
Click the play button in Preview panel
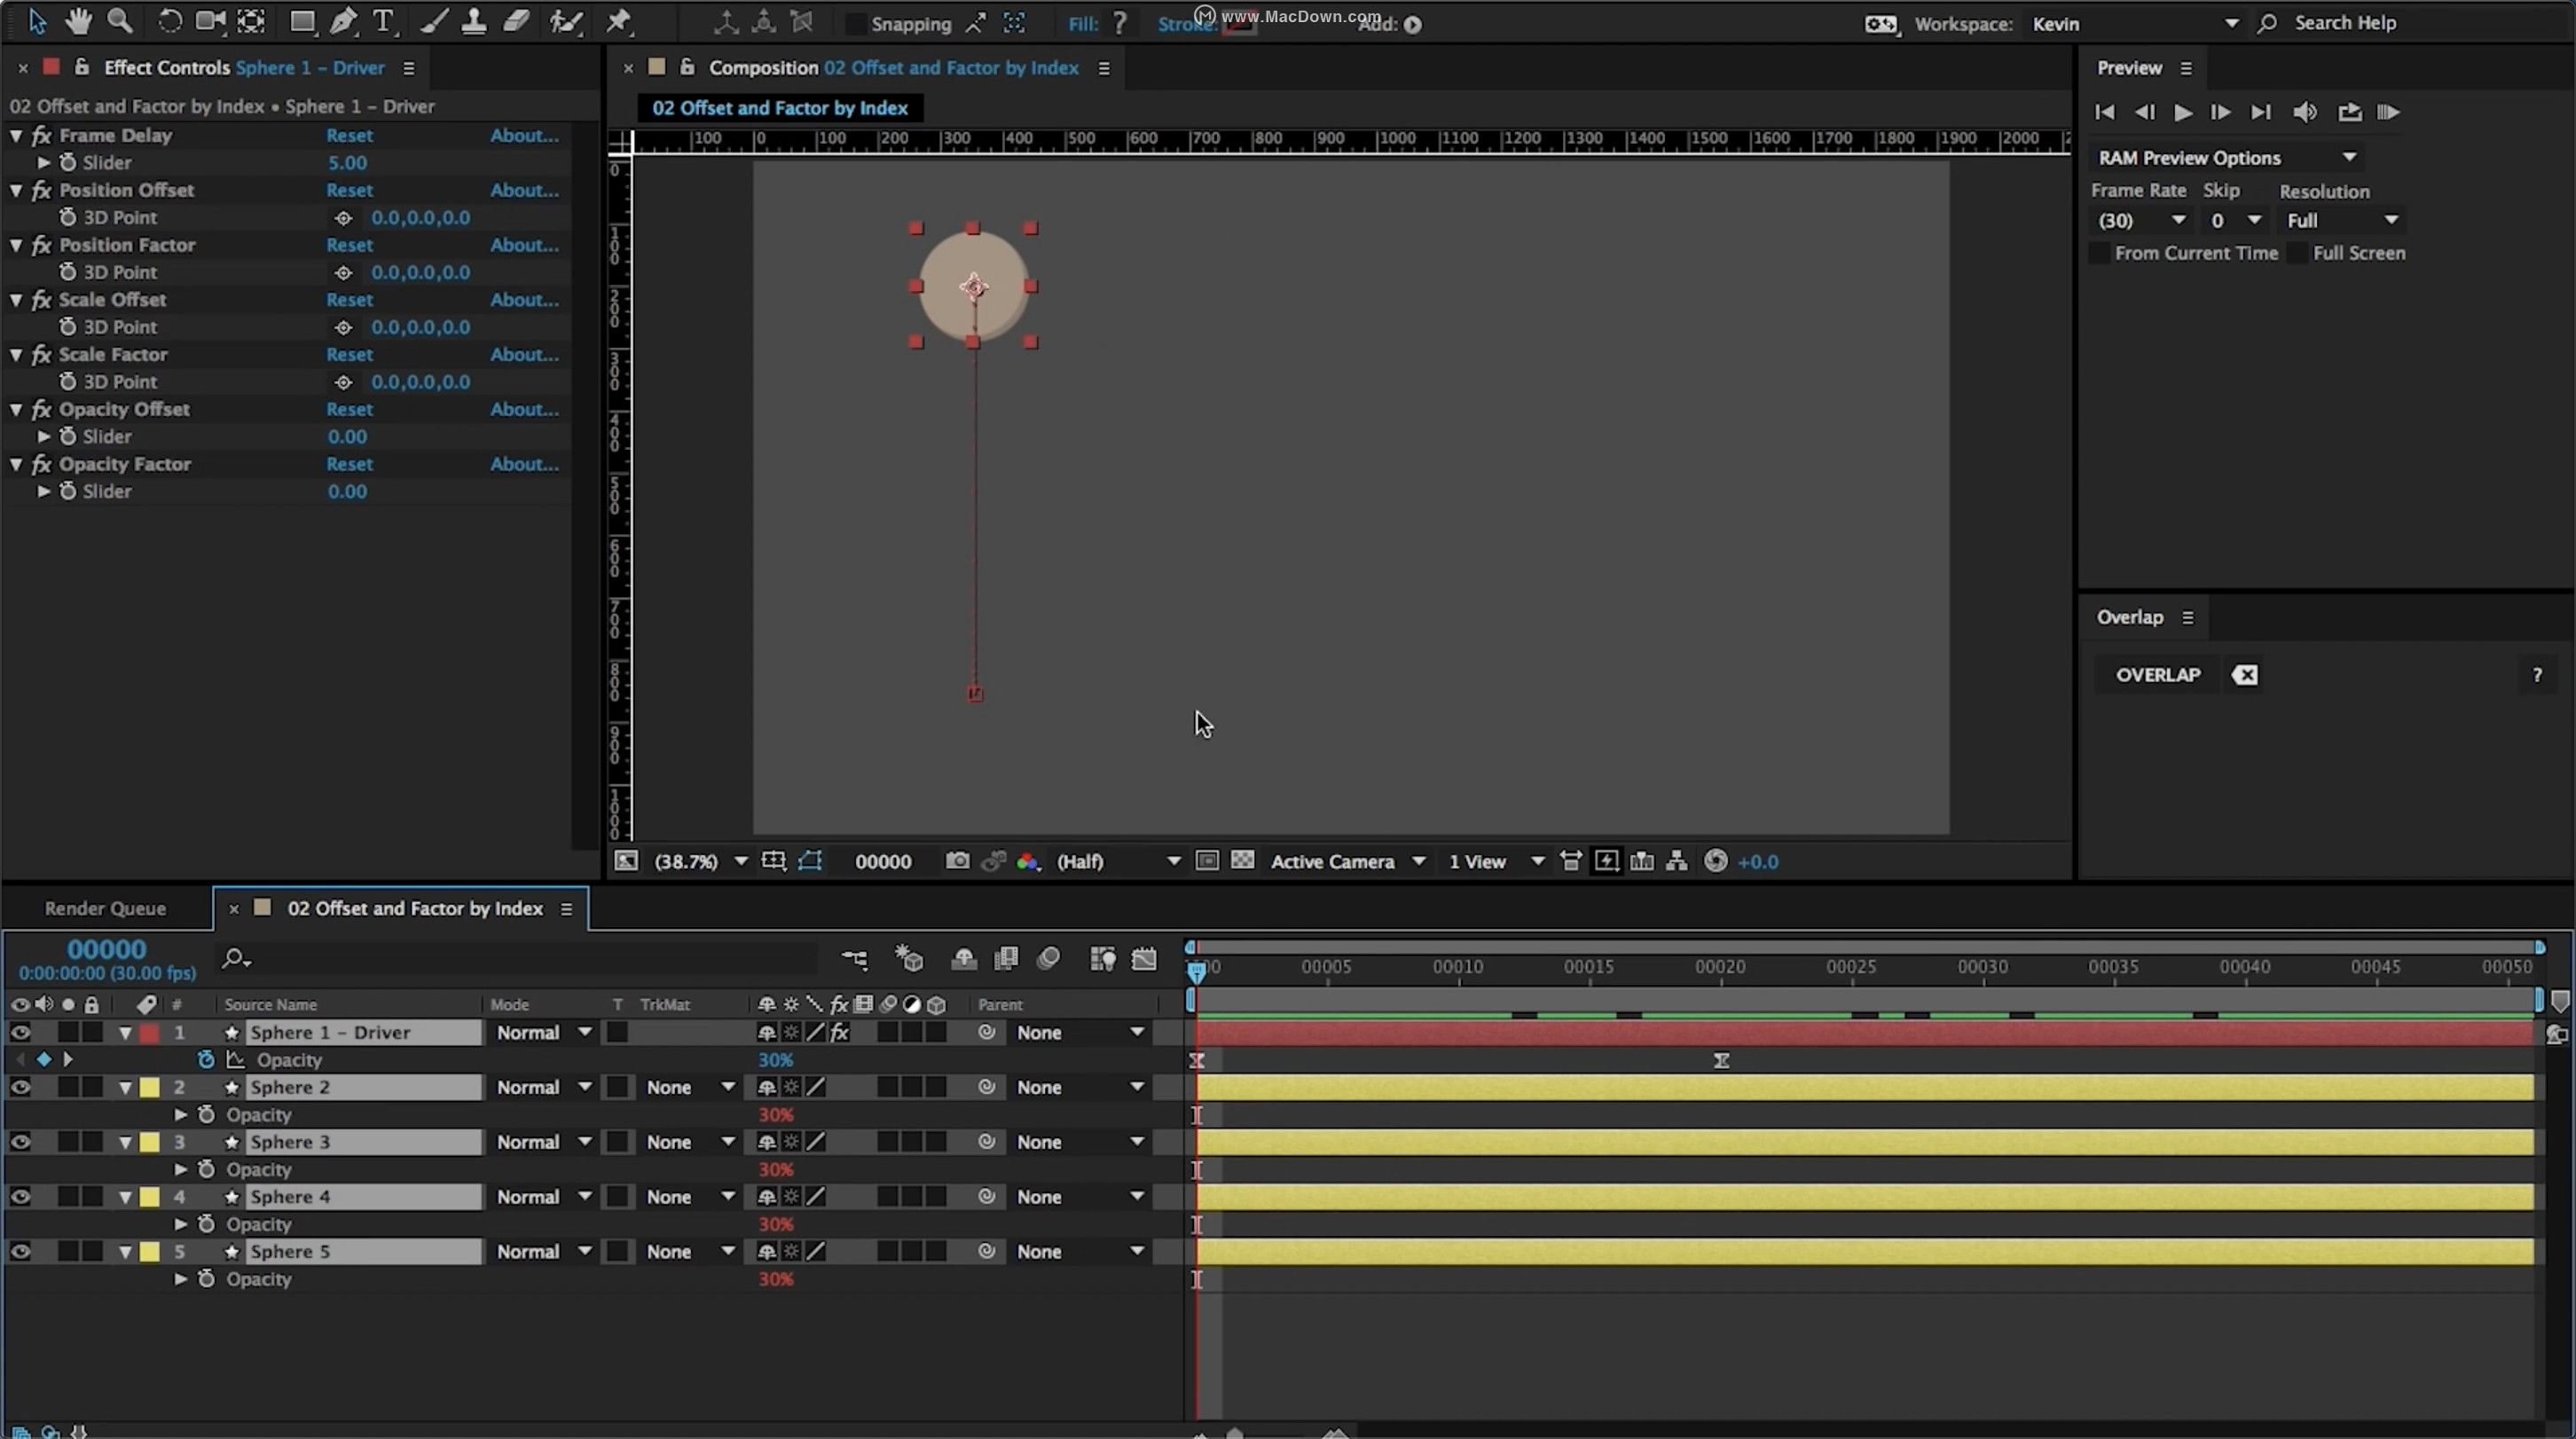click(x=2183, y=112)
